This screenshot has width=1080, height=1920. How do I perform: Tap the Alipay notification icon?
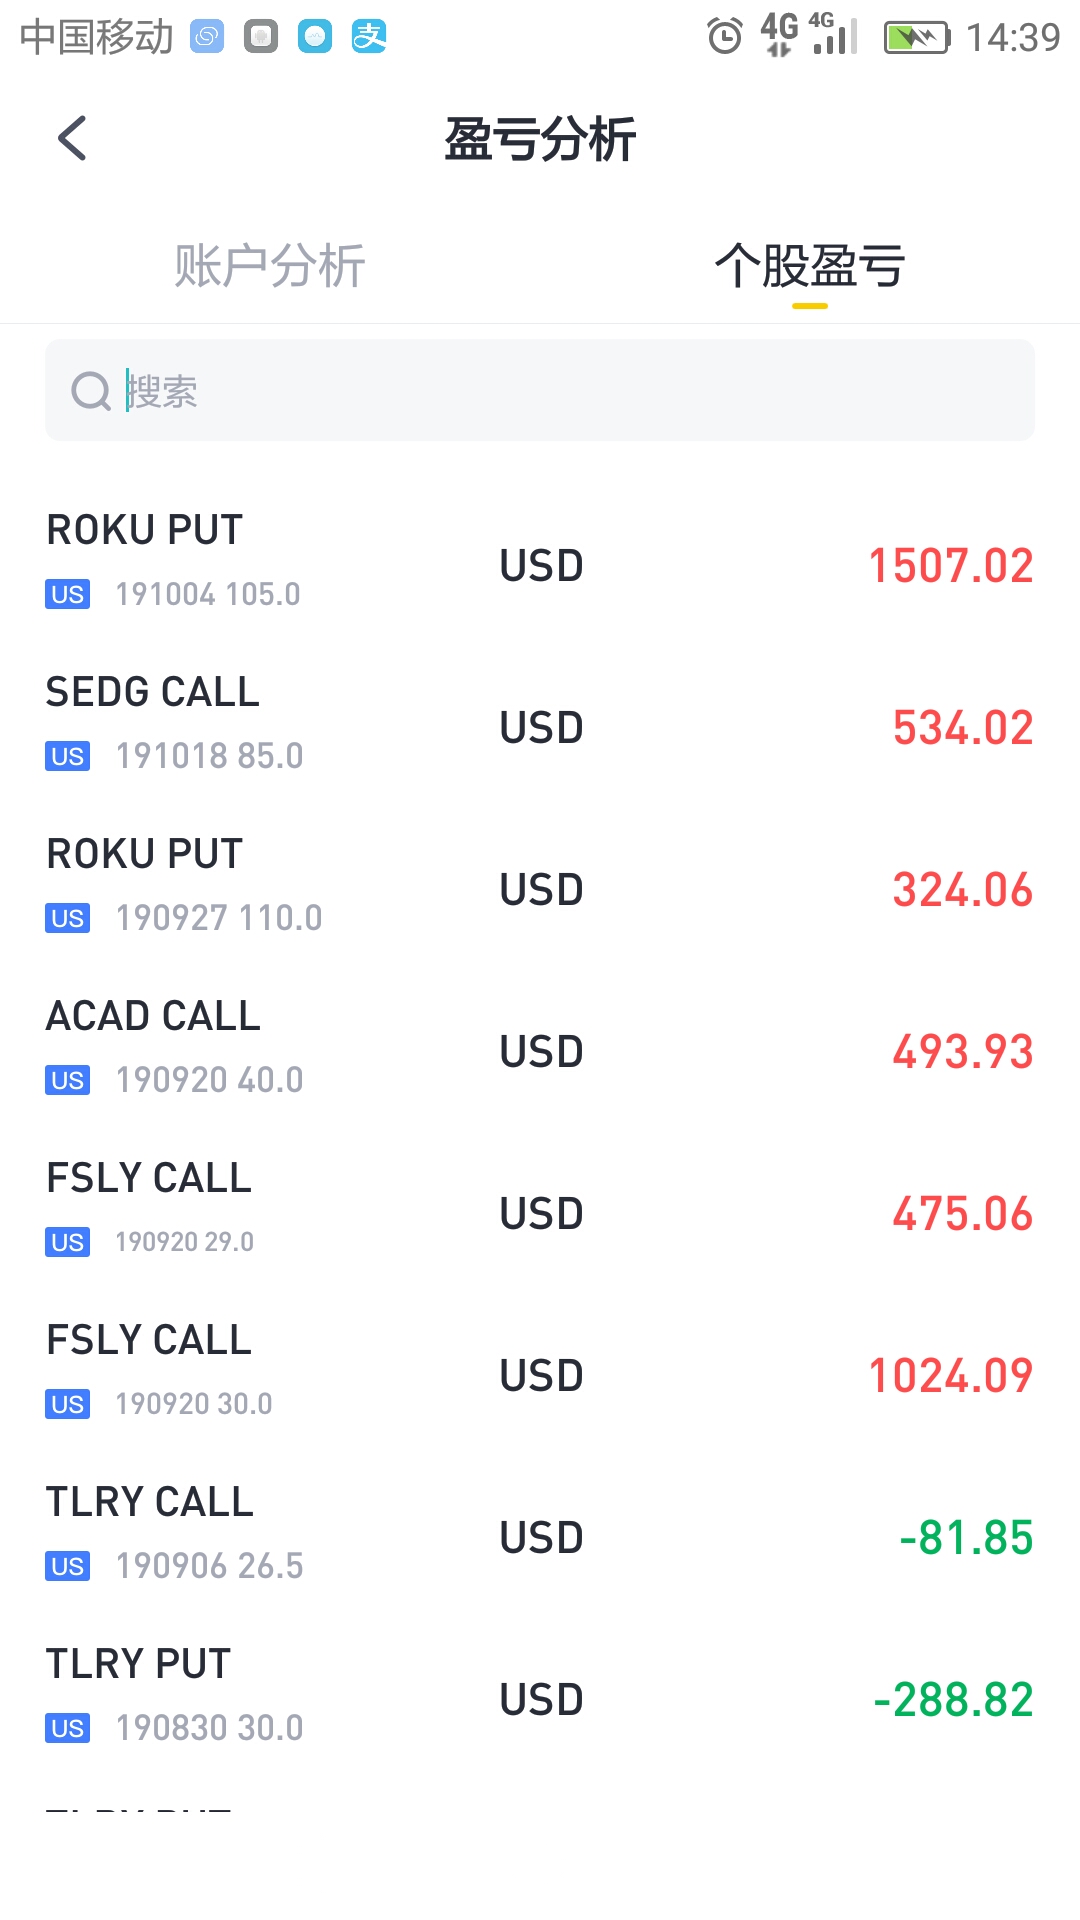pos(369,37)
